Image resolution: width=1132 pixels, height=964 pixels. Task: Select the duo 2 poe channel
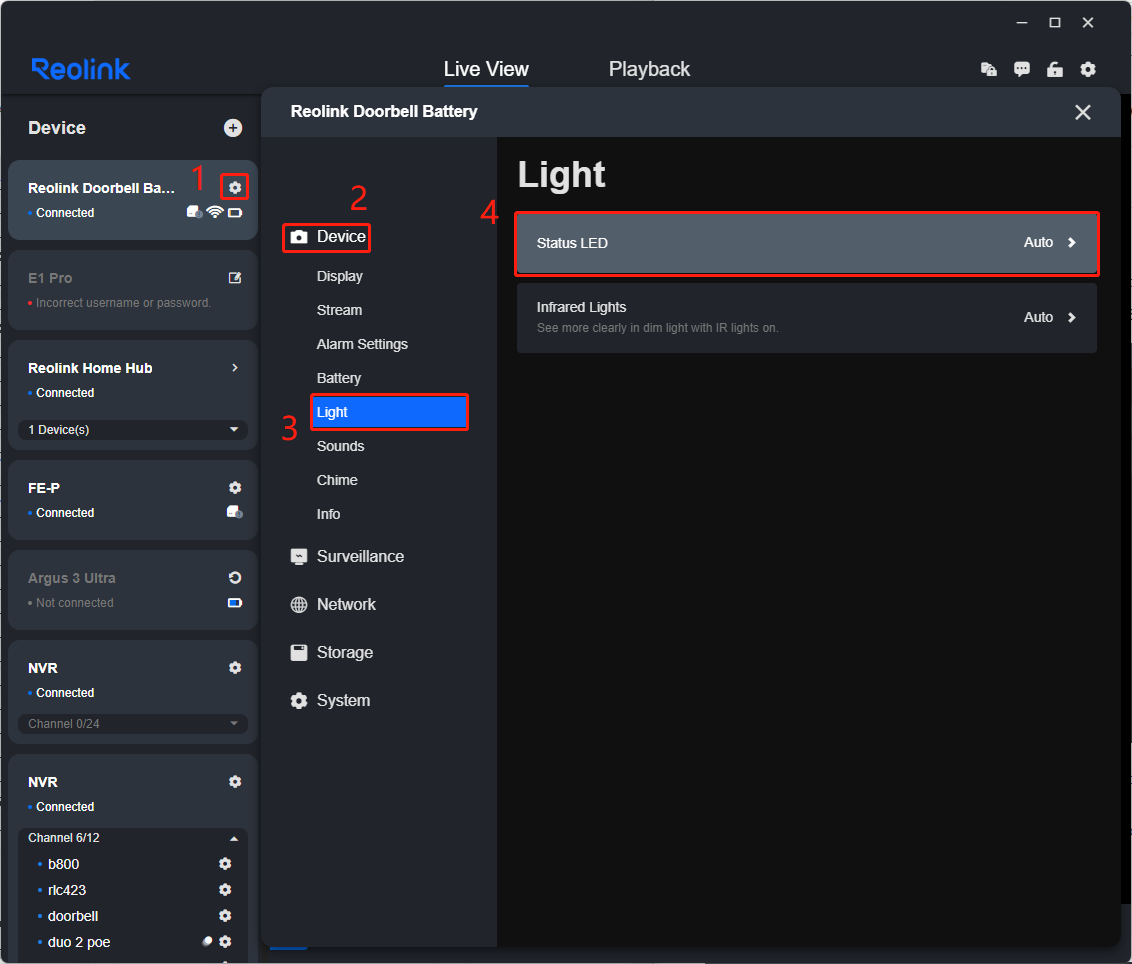click(79, 942)
